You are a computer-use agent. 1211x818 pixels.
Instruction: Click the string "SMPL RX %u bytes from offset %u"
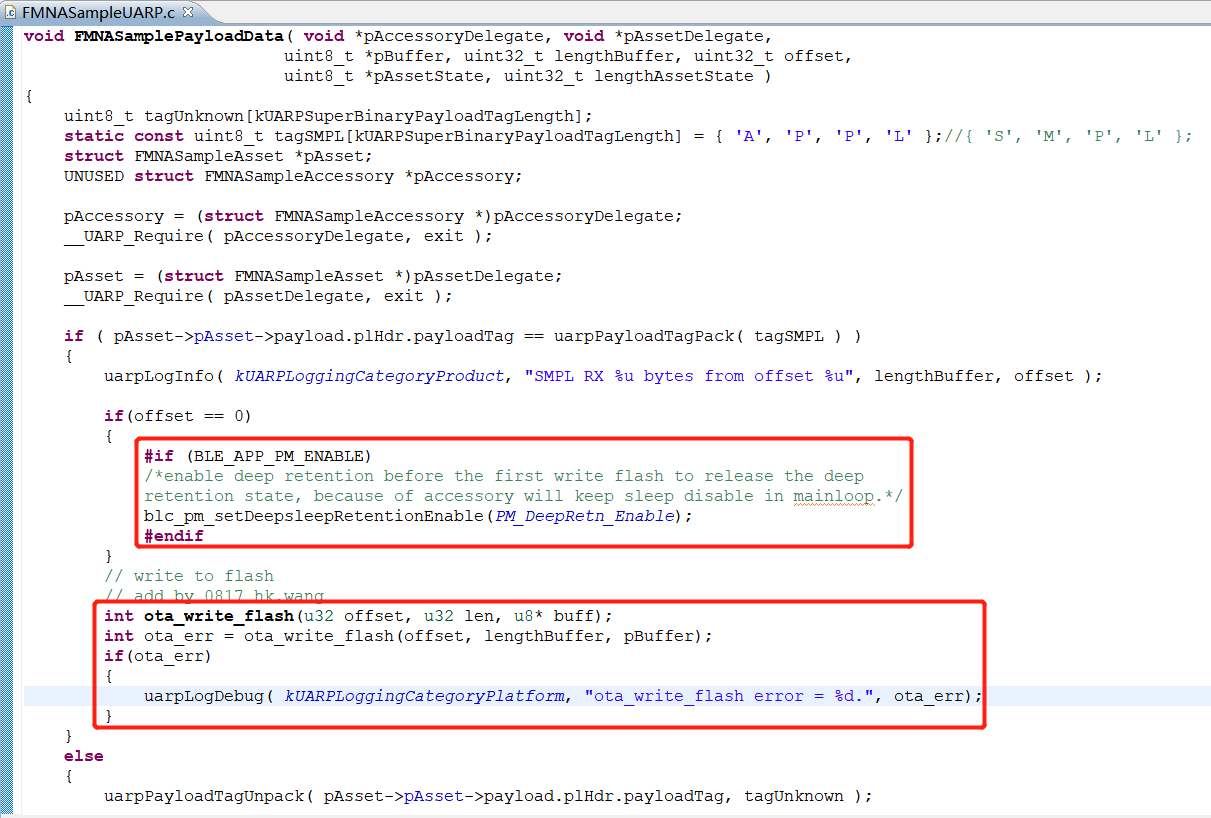pos(690,375)
